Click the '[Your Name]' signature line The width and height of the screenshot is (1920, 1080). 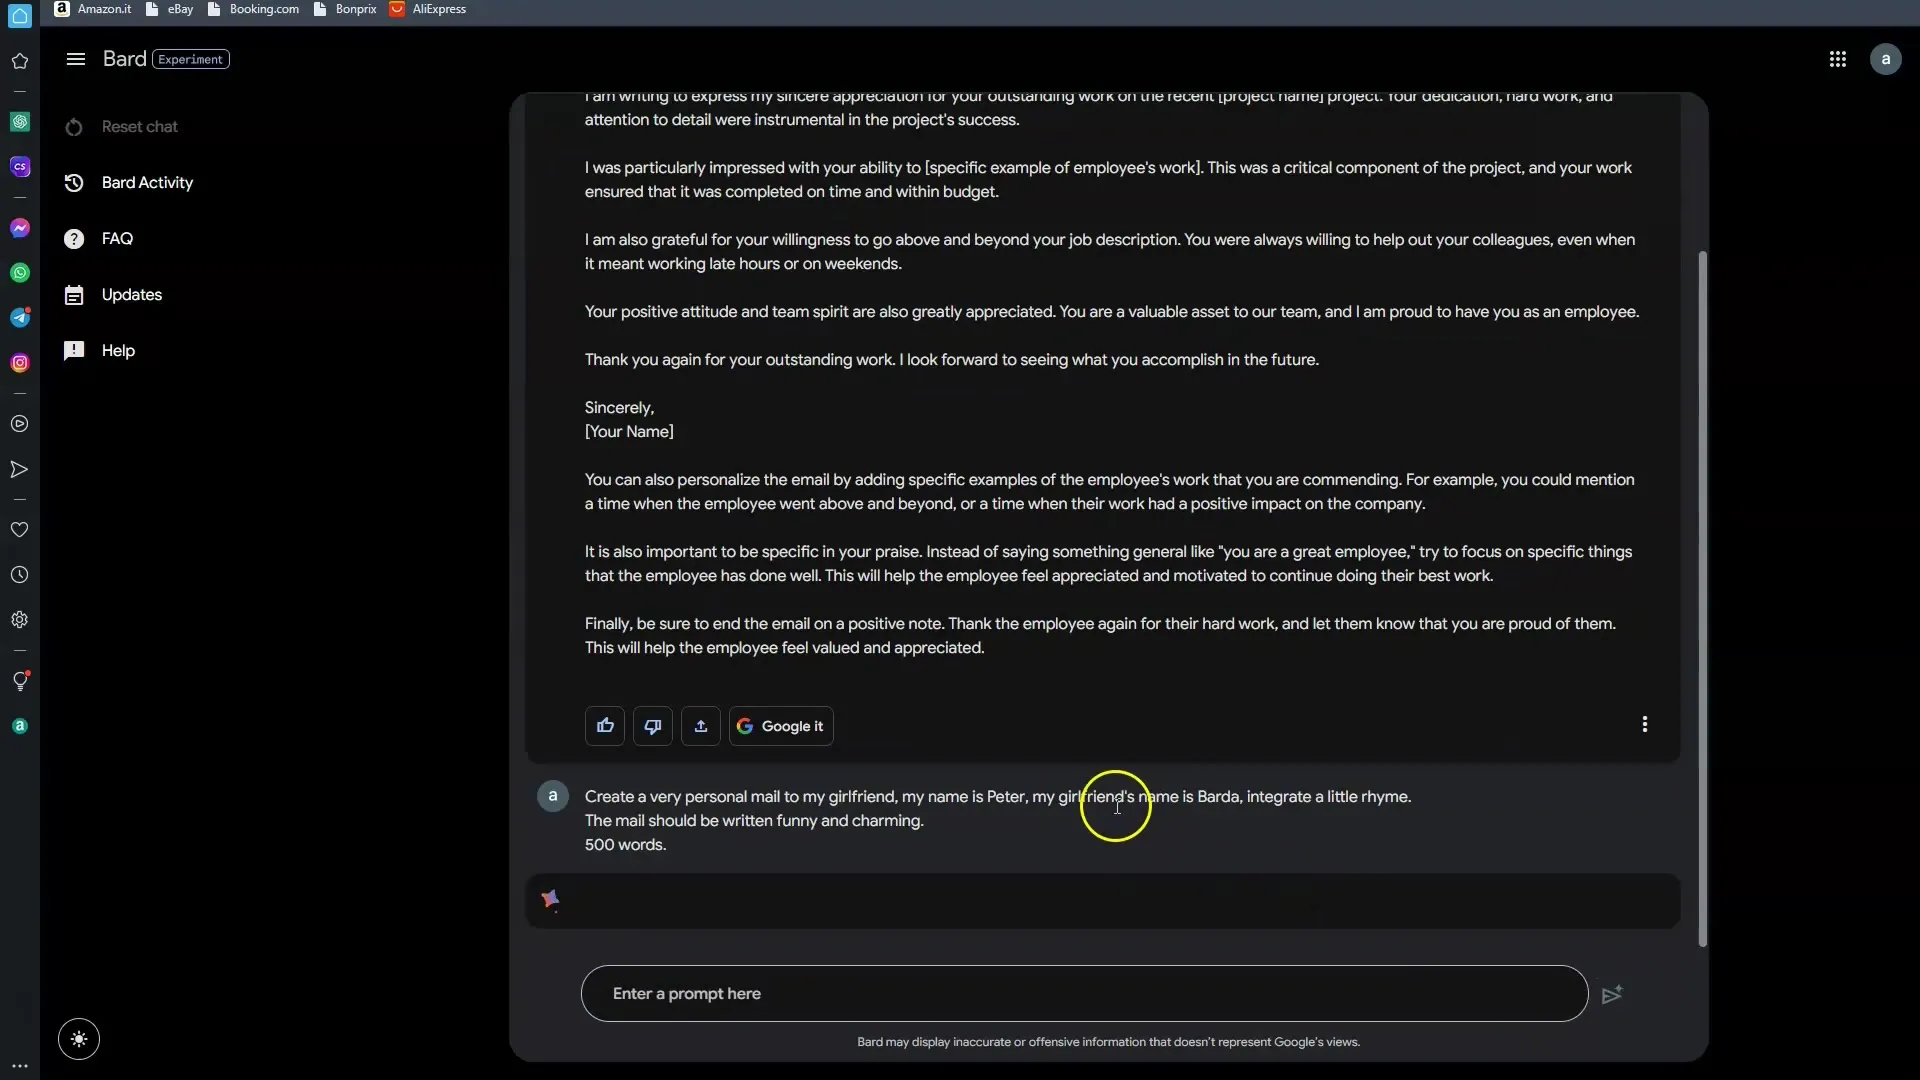[629, 432]
